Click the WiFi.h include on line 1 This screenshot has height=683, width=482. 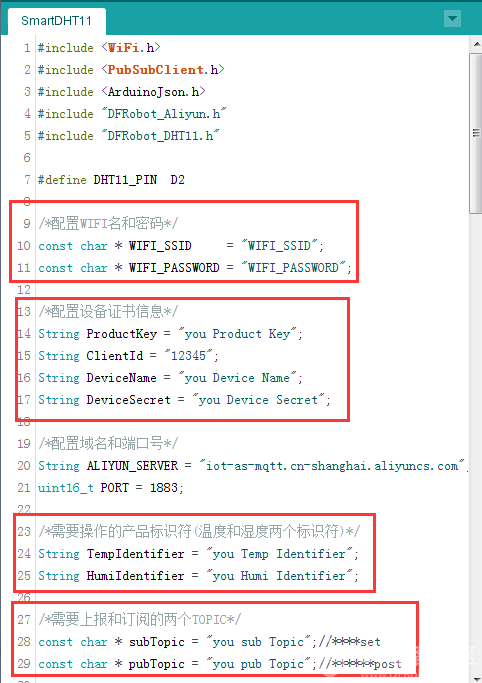[131, 47]
